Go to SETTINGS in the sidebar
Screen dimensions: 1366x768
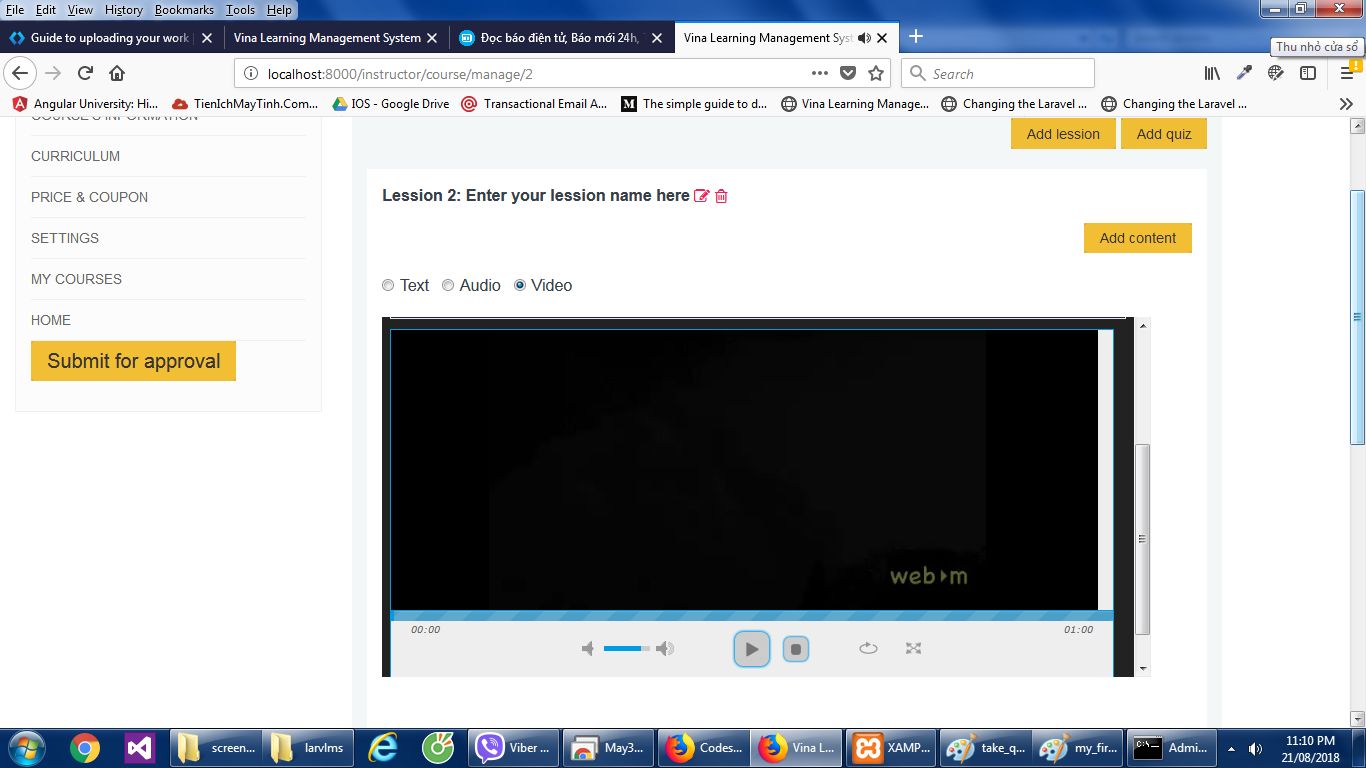[x=65, y=238]
